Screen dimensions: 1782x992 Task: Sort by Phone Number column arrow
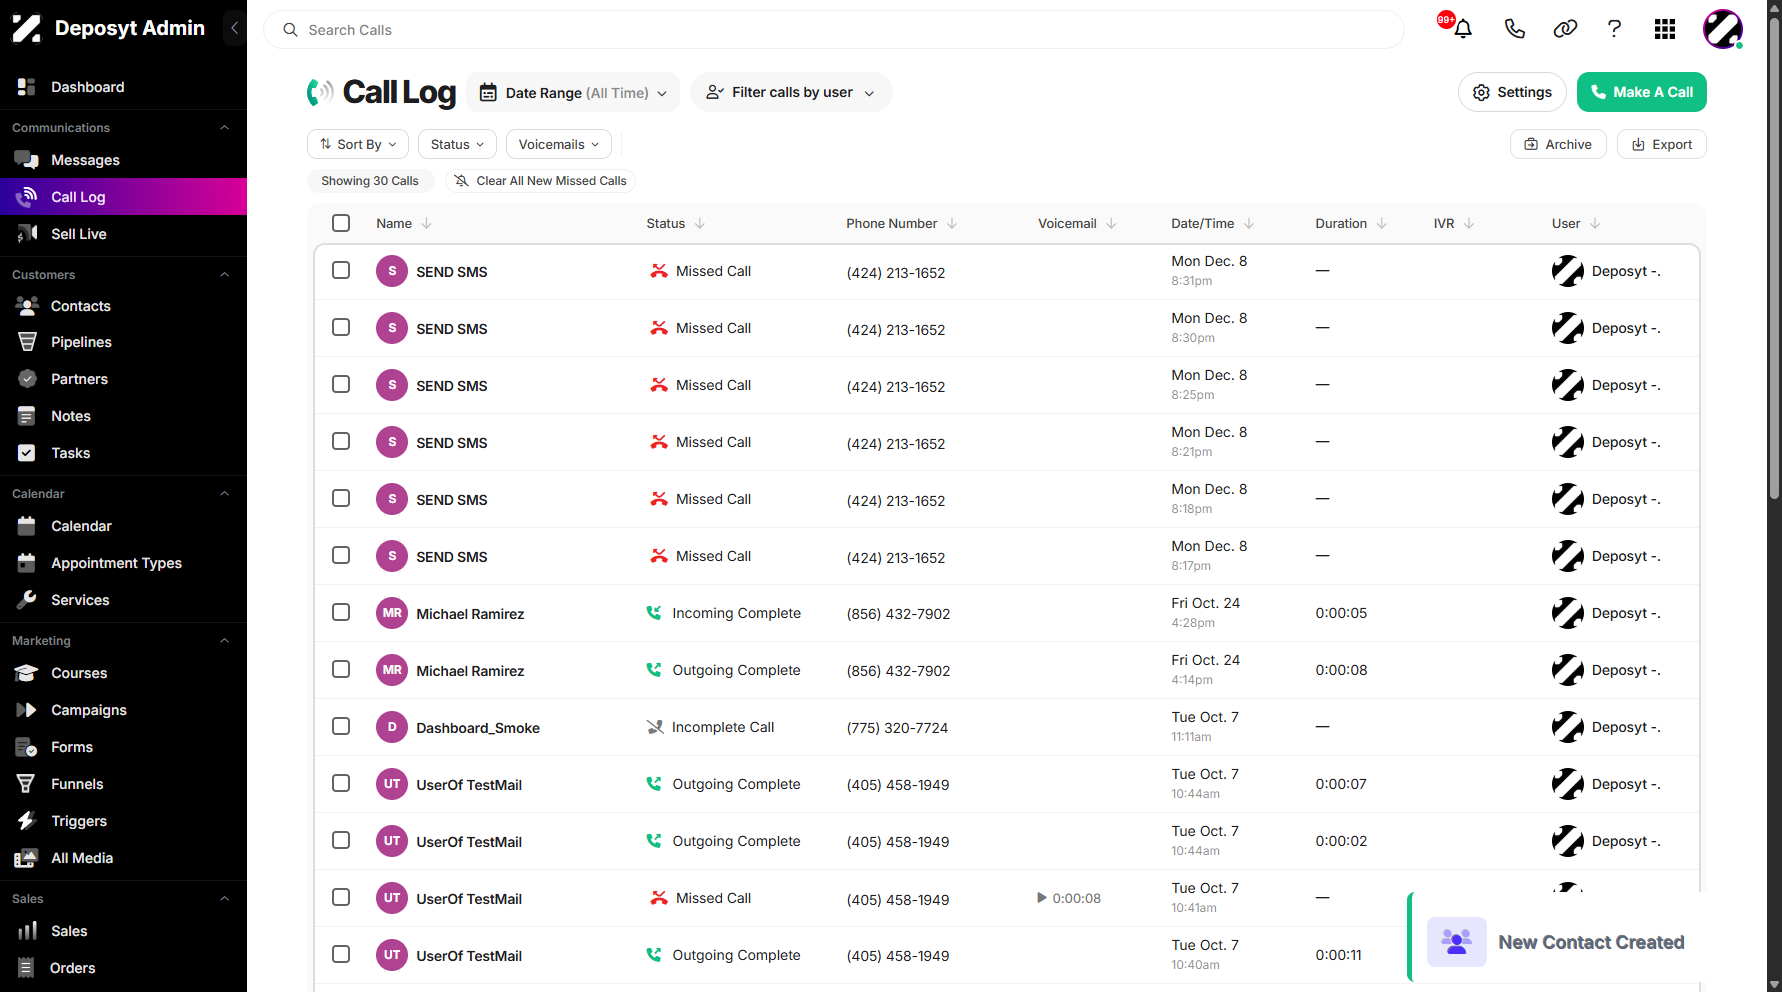[952, 223]
